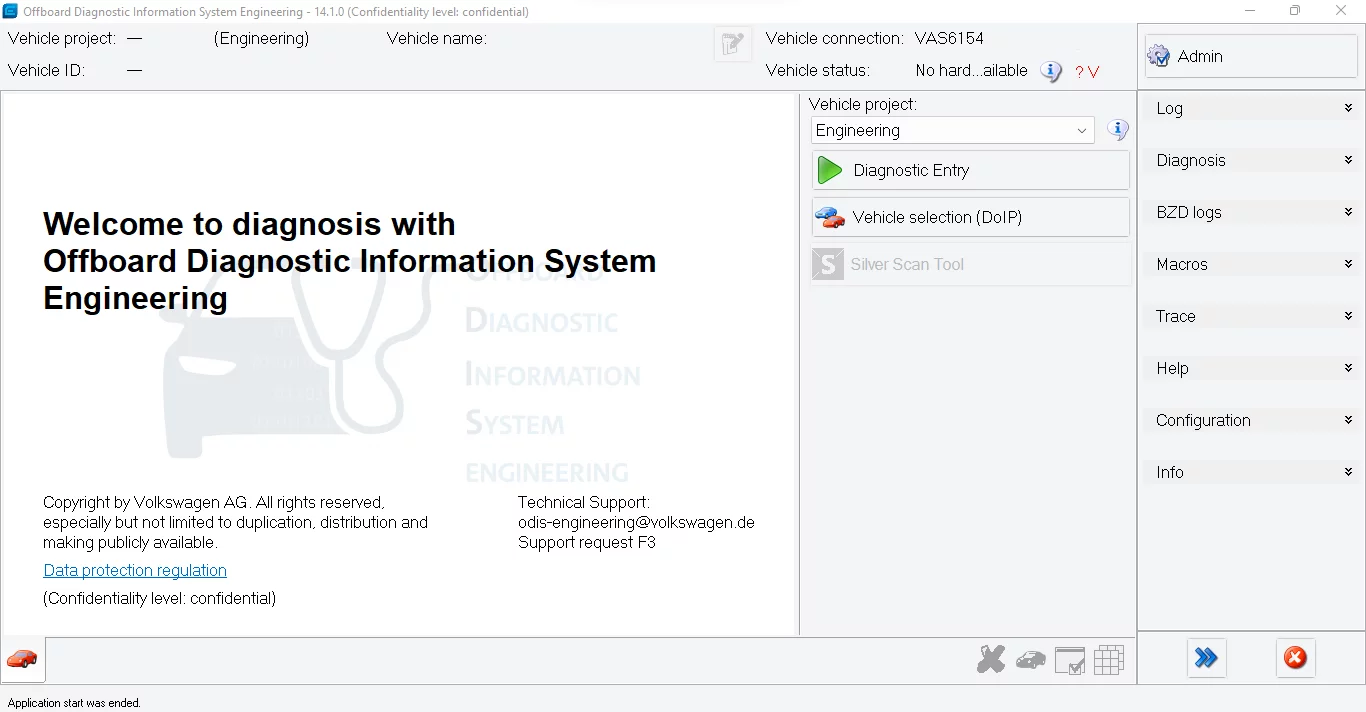The image size is (1366, 712).
Task: Open the Configuration panel
Action: point(1252,420)
